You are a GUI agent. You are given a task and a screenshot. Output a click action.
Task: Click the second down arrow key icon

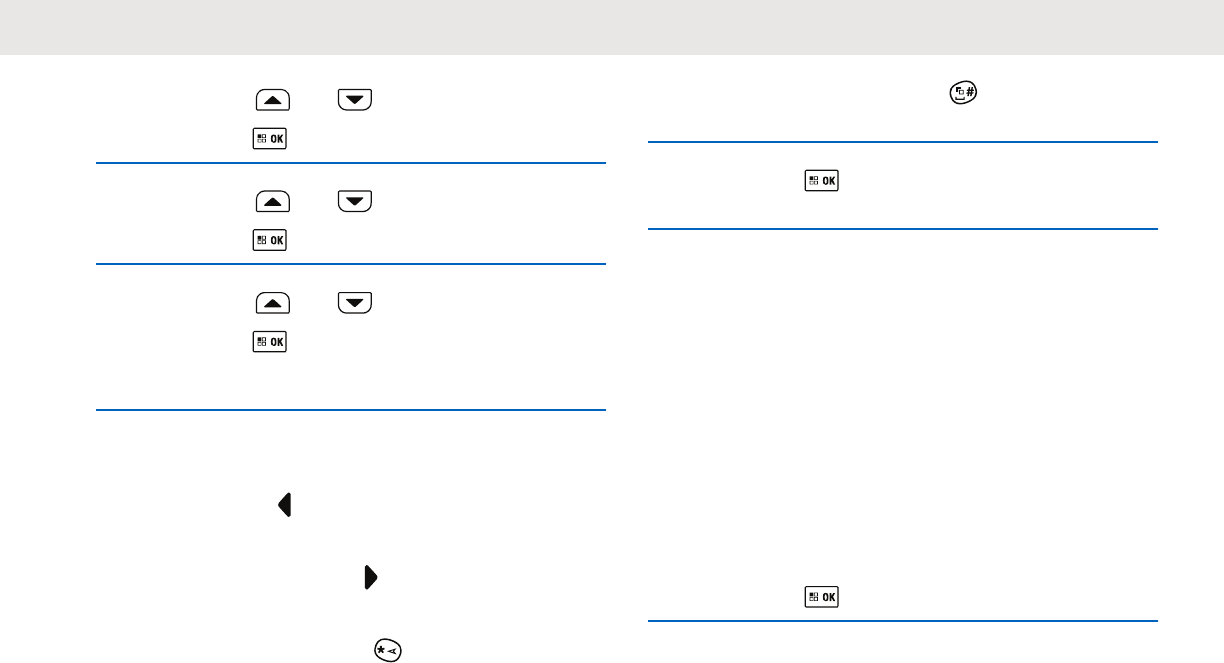(x=354, y=201)
